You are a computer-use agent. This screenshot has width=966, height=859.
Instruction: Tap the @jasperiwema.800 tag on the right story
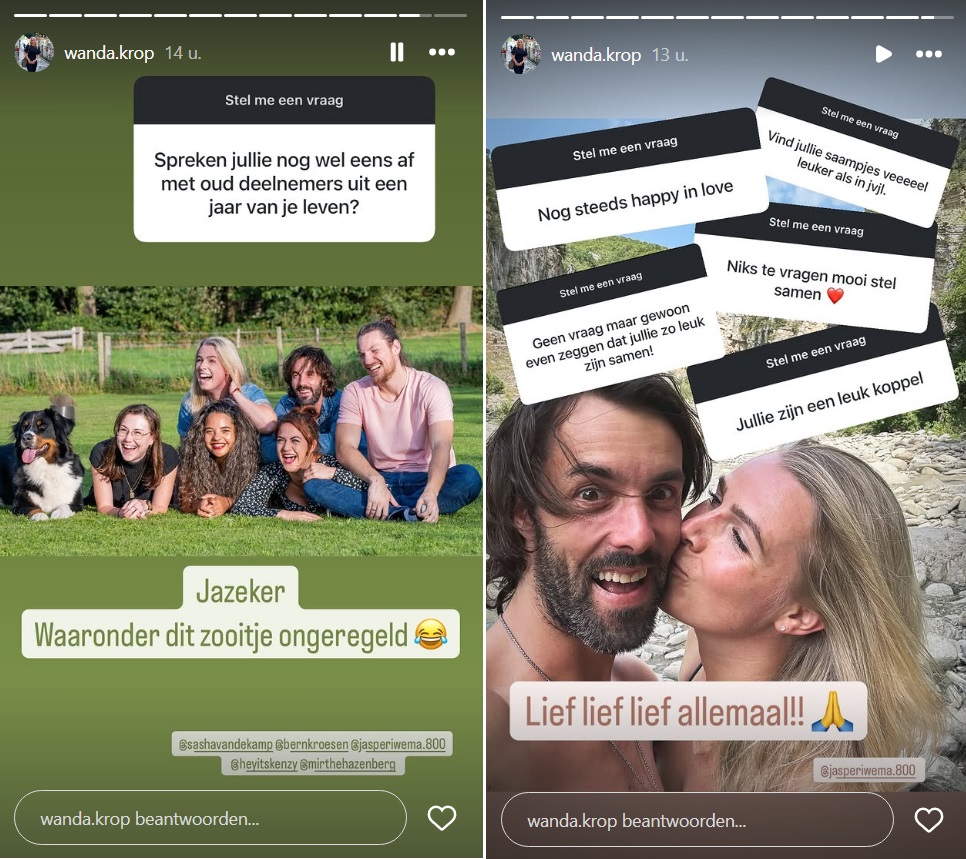[x=868, y=770]
